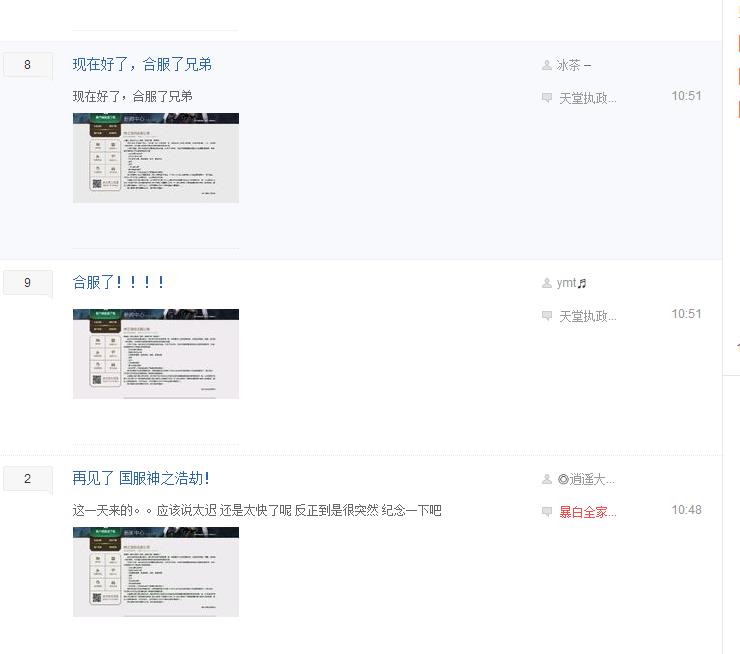Enlarge the thumbnail in the 再见了 国服神之浩劫 post

[156, 572]
